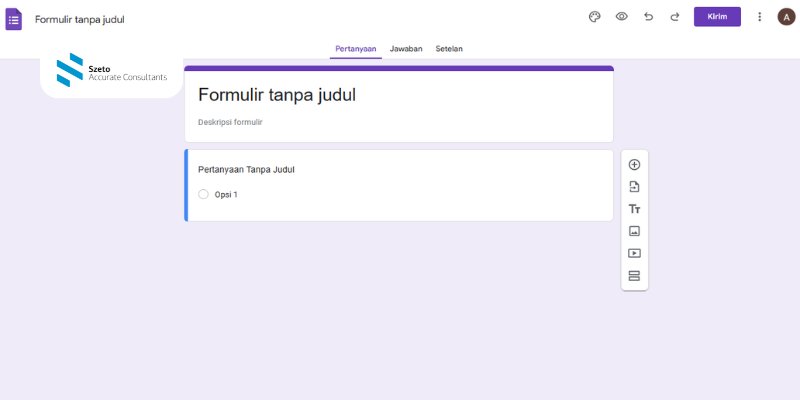Open the theme customization palette icon
This screenshot has width=800, height=400.
[594, 17]
